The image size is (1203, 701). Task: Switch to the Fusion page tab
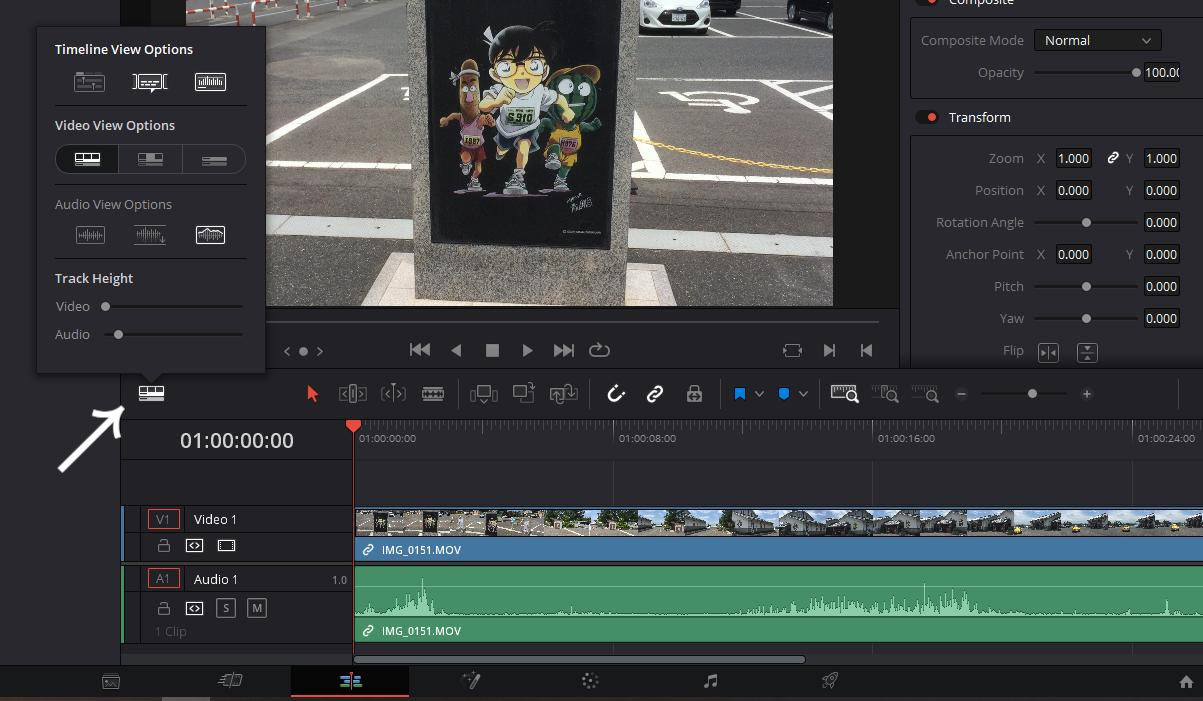click(470, 682)
